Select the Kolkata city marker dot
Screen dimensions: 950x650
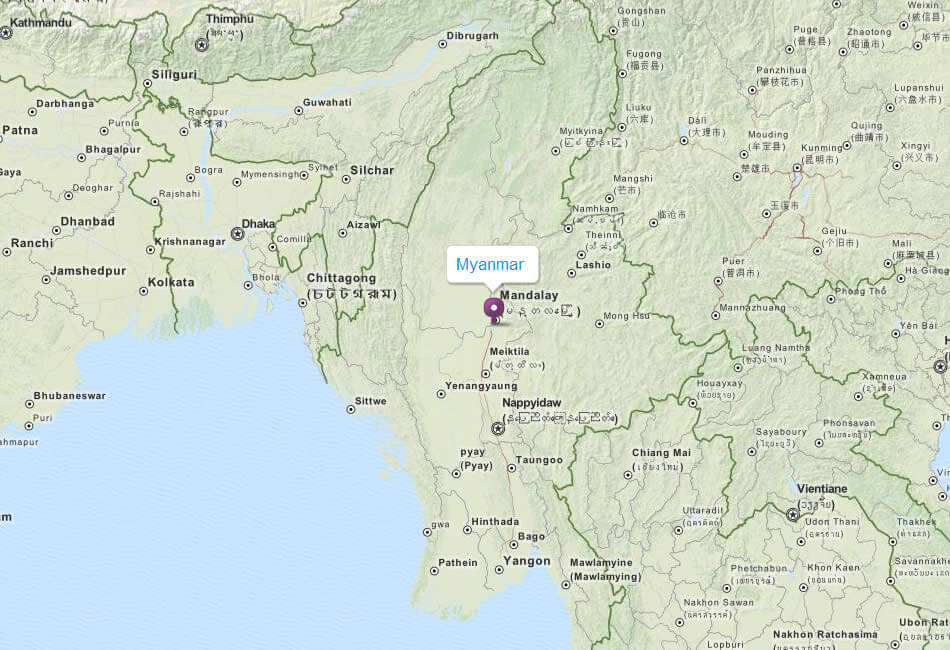point(144,291)
